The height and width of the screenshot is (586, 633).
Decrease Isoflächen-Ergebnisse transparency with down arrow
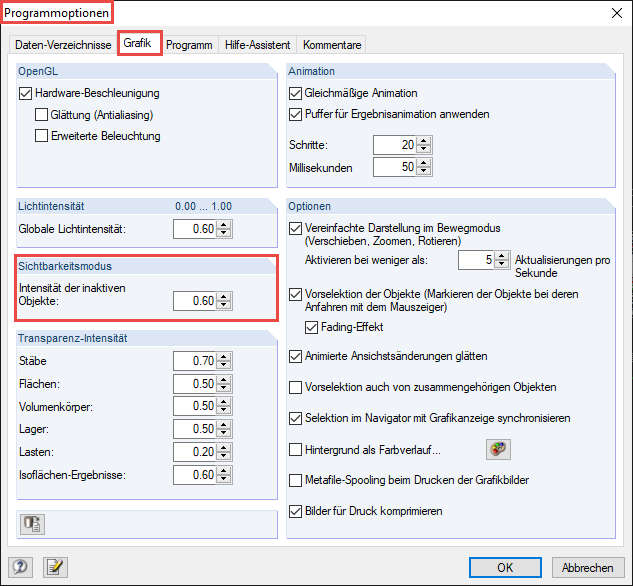(x=223, y=479)
